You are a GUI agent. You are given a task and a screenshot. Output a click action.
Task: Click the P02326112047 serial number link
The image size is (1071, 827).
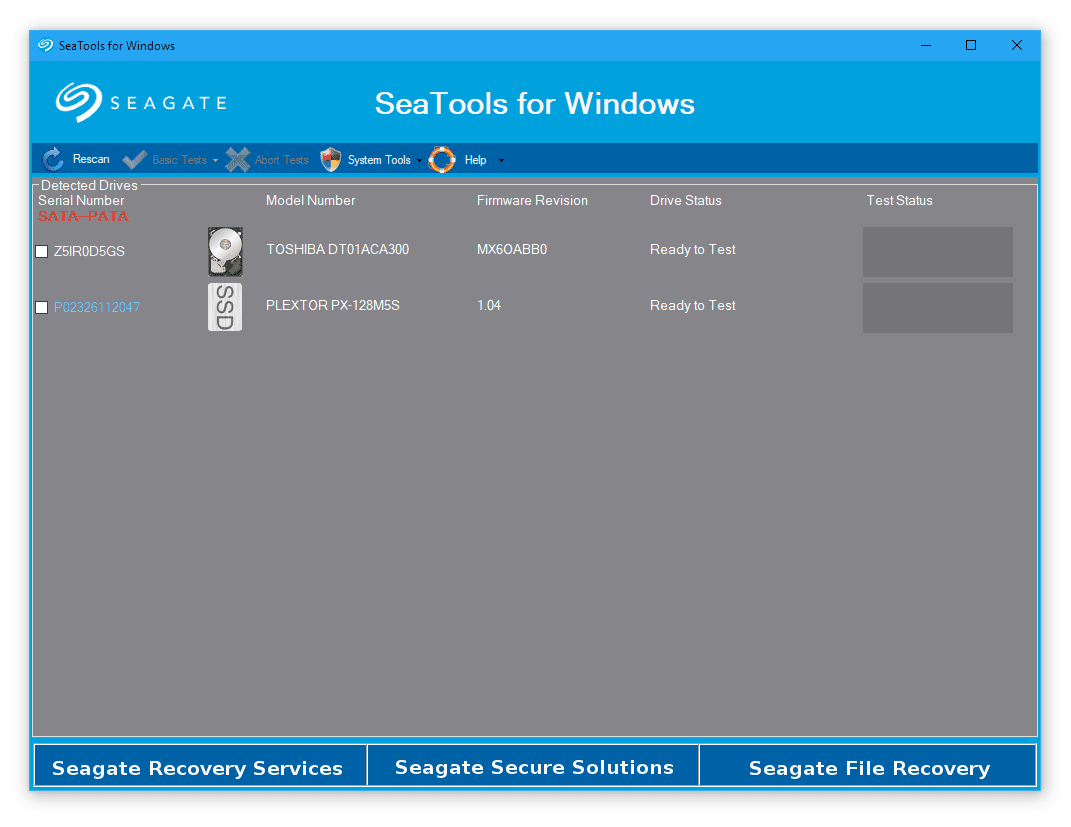click(97, 307)
